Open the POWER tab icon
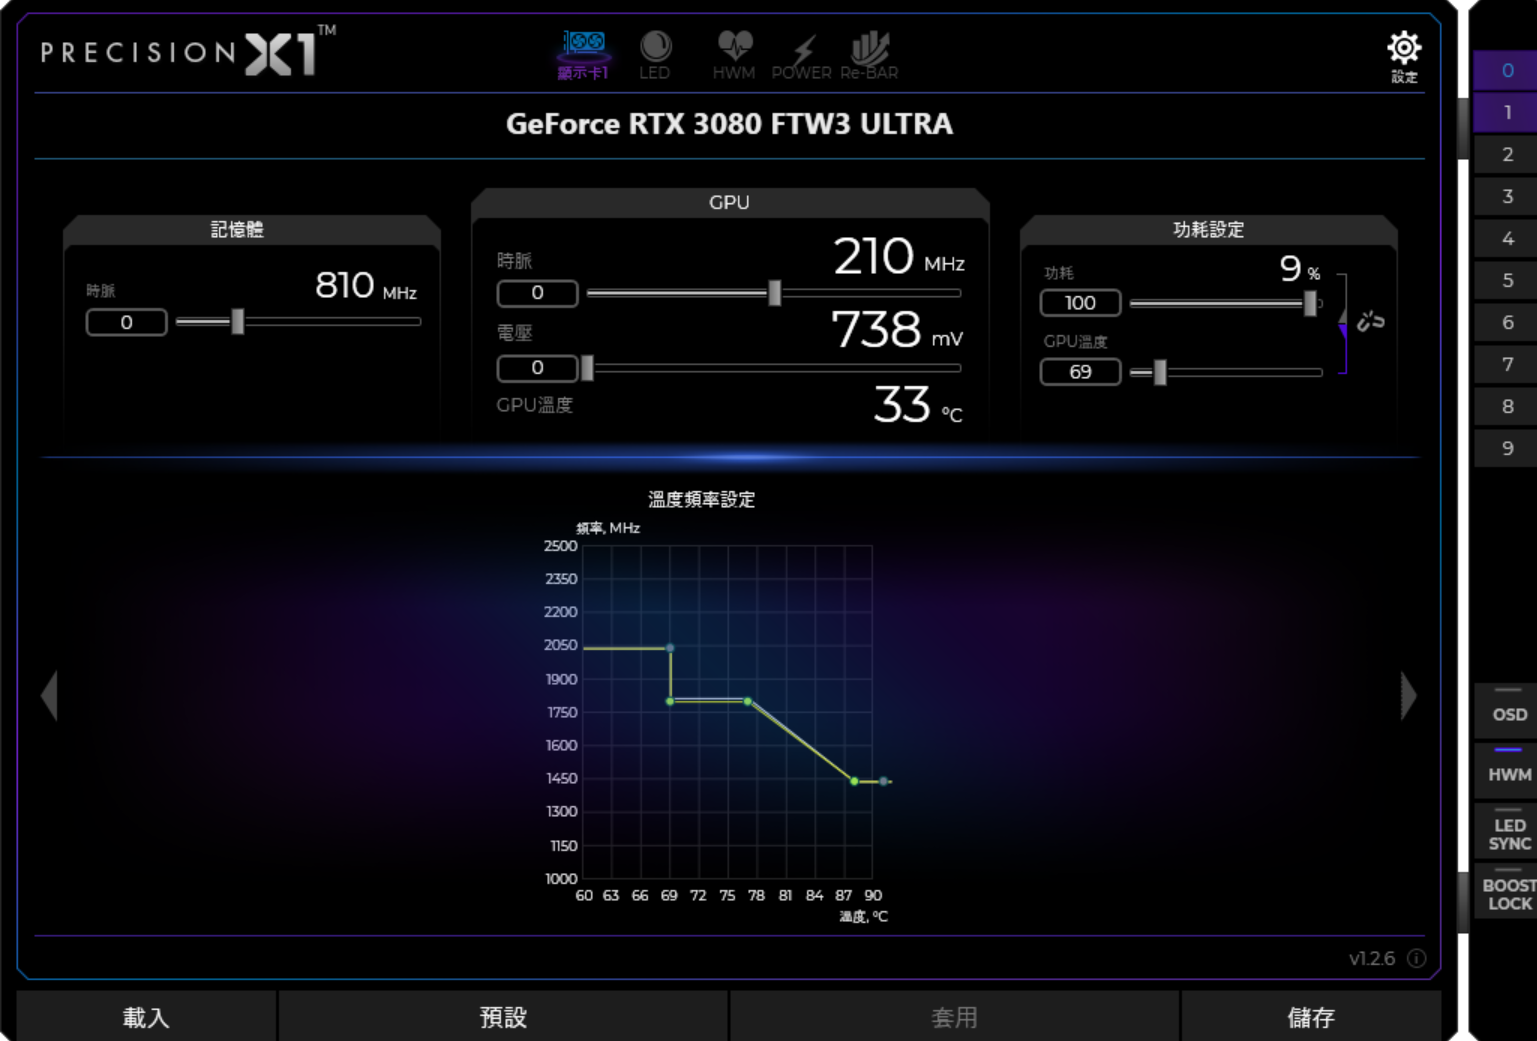The height and width of the screenshot is (1041, 1537). tap(801, 55)
